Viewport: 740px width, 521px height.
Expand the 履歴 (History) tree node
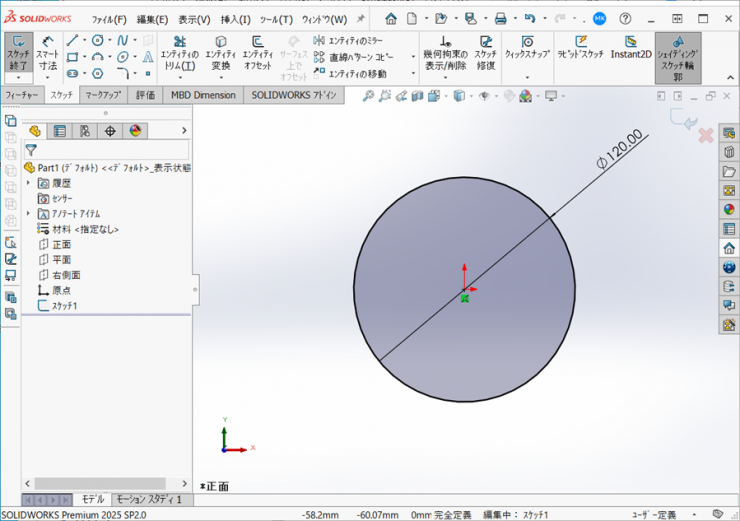28,184
